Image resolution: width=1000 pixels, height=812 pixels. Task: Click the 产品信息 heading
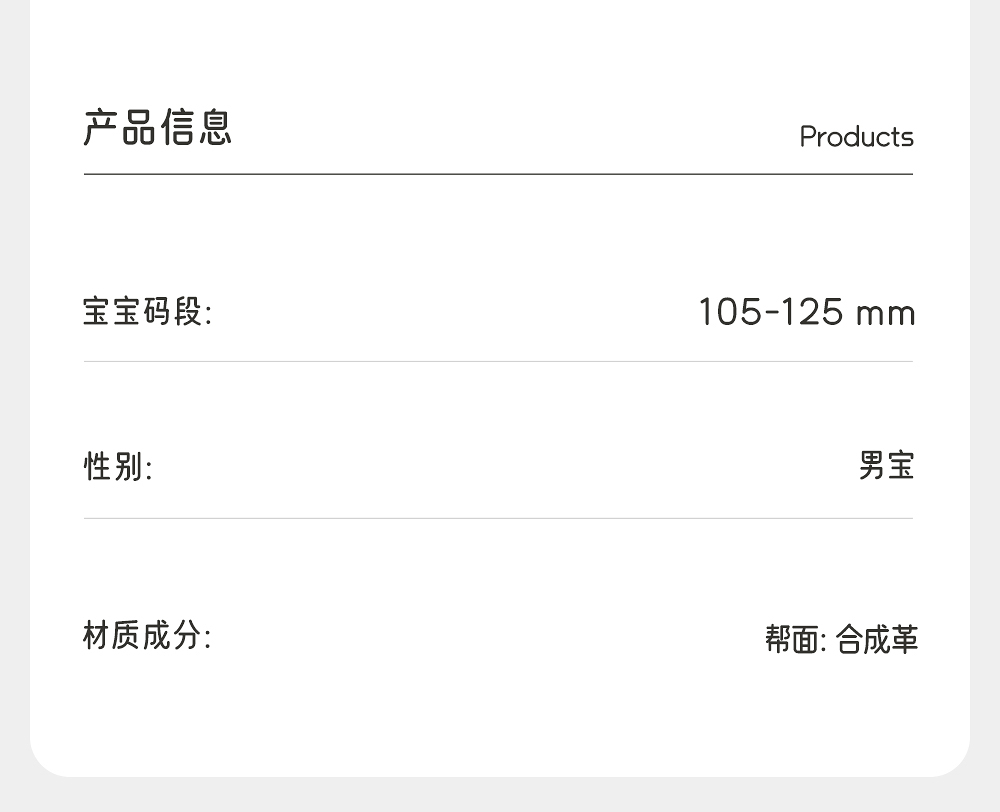157,128
